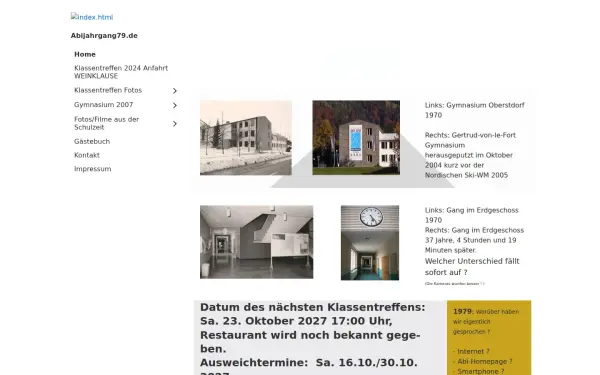The width and height of the screenshot is (600, 375).
Task: View the colour Gertrud-von-le-Fort Gymnasium photo
Action: [356, 138]
